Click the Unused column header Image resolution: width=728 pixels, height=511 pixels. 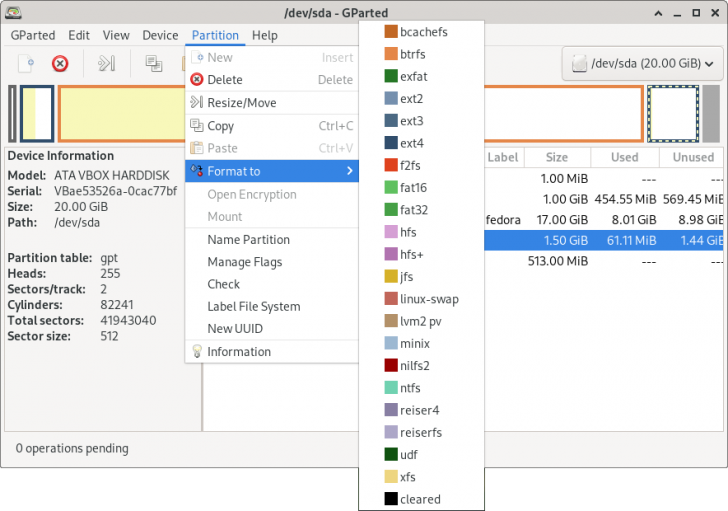click(x=692, y=157)
